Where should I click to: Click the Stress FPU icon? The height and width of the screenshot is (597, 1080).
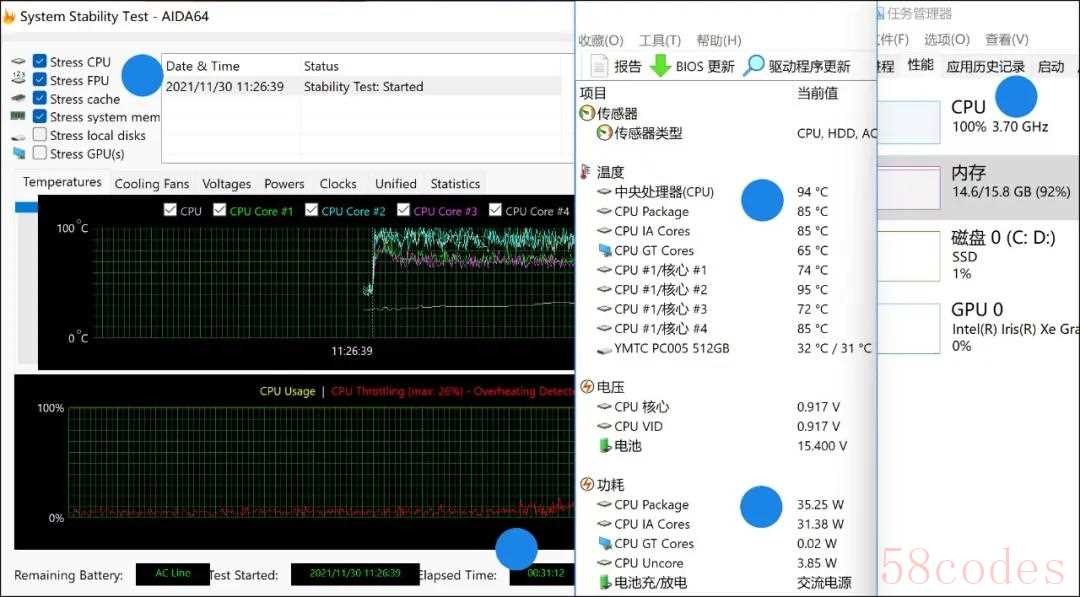pyautogui.click(x=19, y=79)
